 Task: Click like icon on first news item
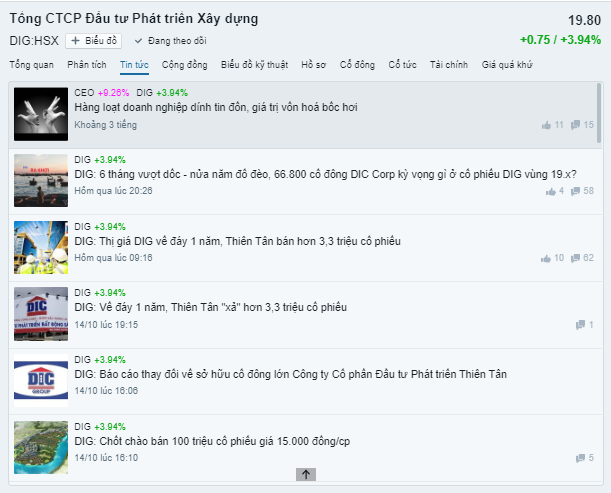tap(546, 125)
